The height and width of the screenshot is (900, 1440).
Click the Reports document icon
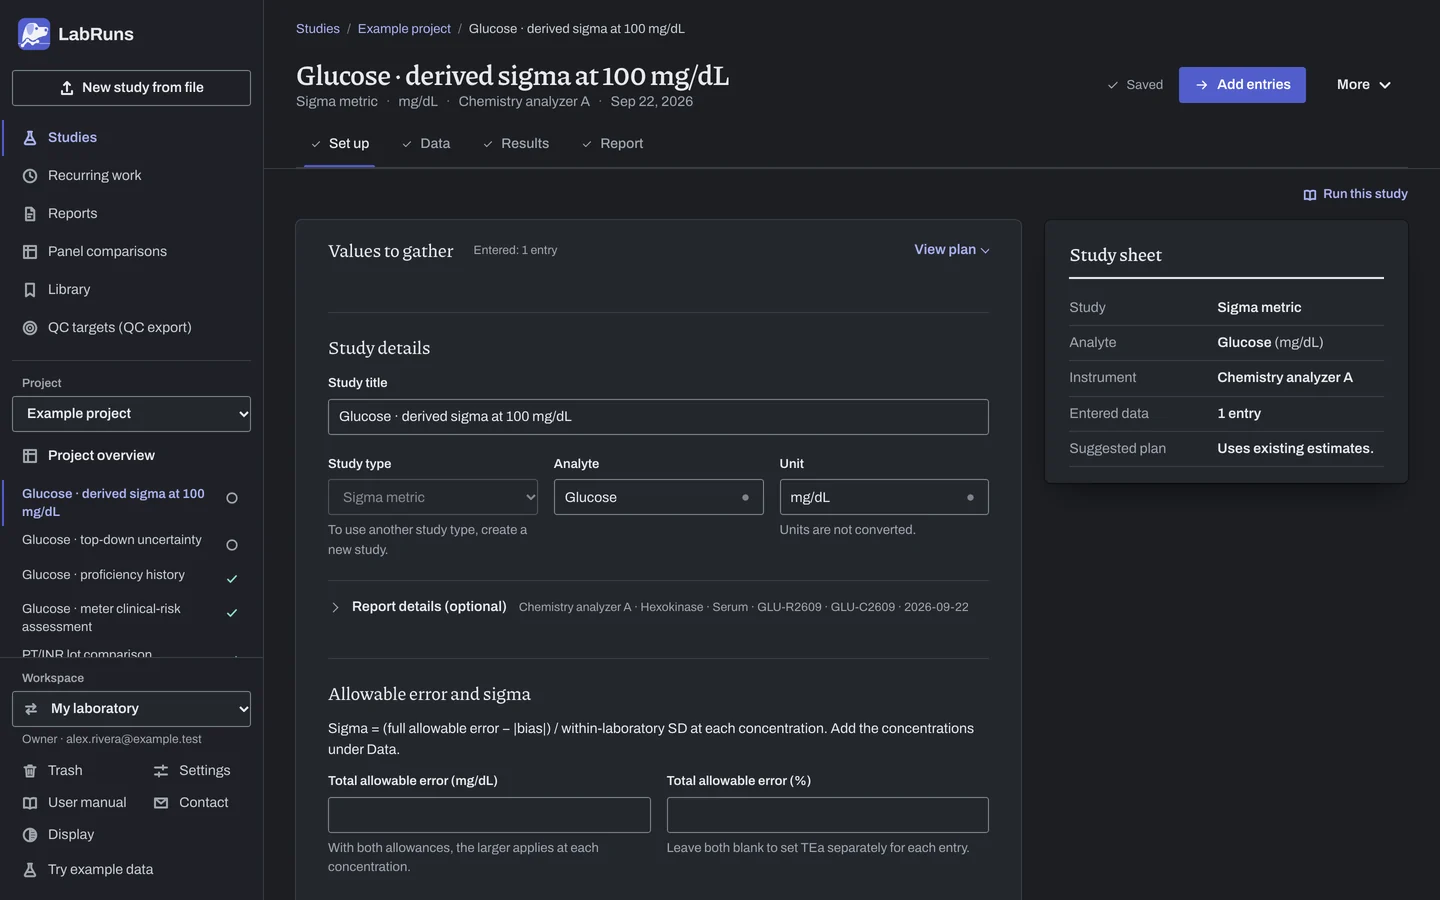30,214
